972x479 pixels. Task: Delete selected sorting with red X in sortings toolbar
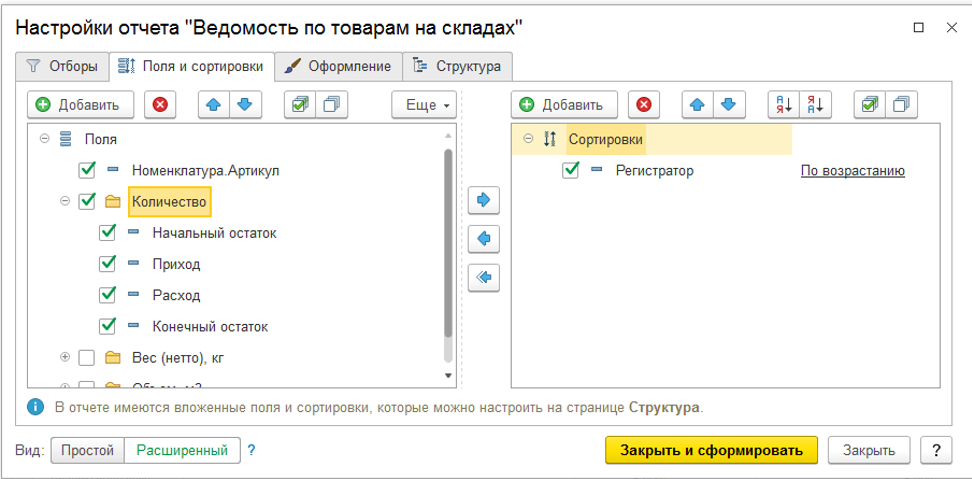pos(644,105)
